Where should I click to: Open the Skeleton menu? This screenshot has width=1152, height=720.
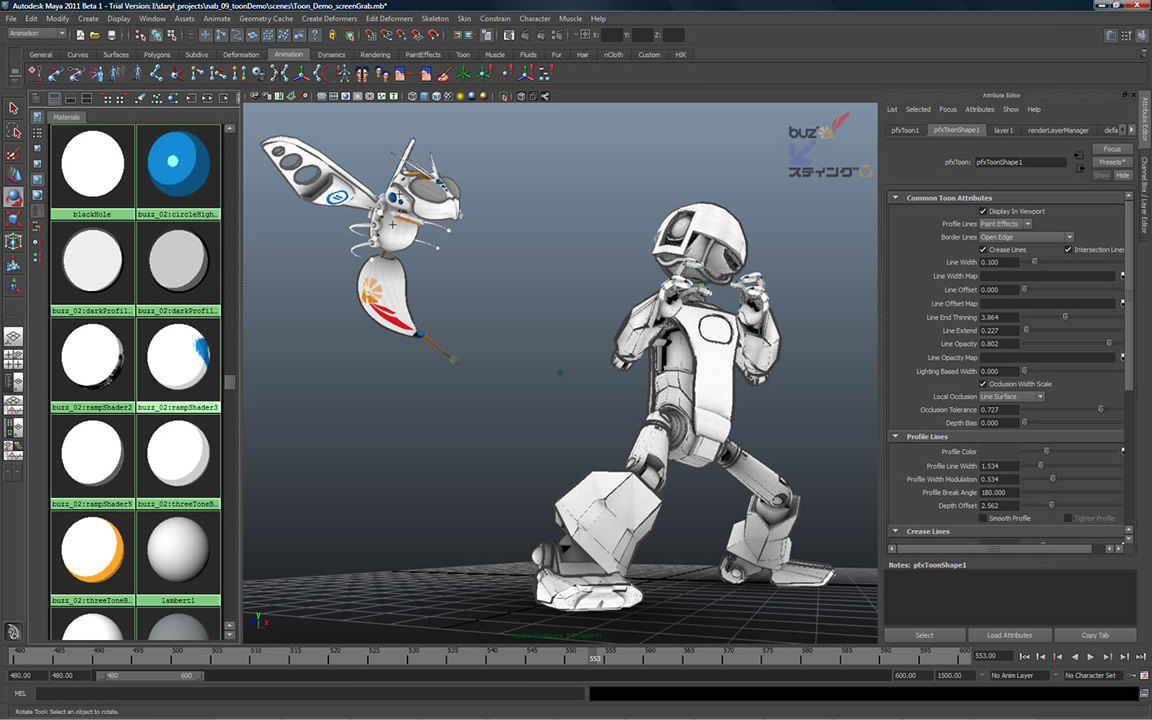[435, 18]
